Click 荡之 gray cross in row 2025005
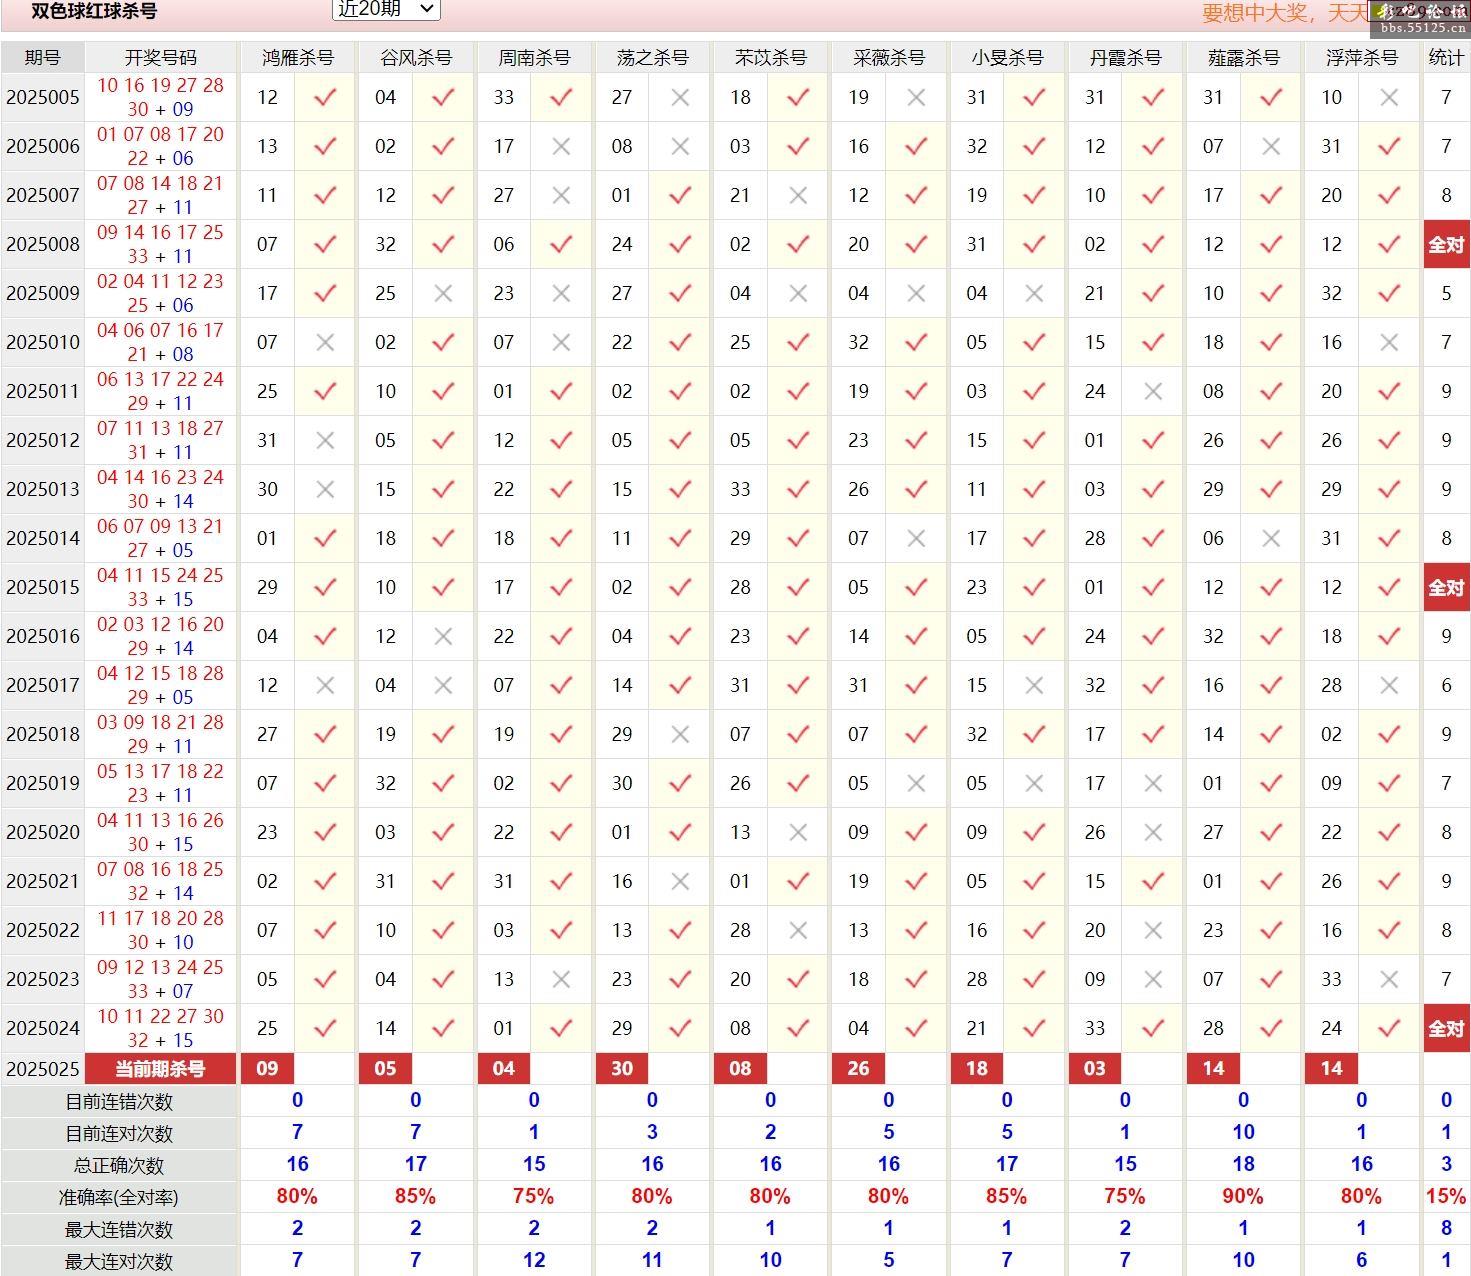The width and height of the screenshot is (1471, 1276). pyautogui.click(x=680, y=97)
